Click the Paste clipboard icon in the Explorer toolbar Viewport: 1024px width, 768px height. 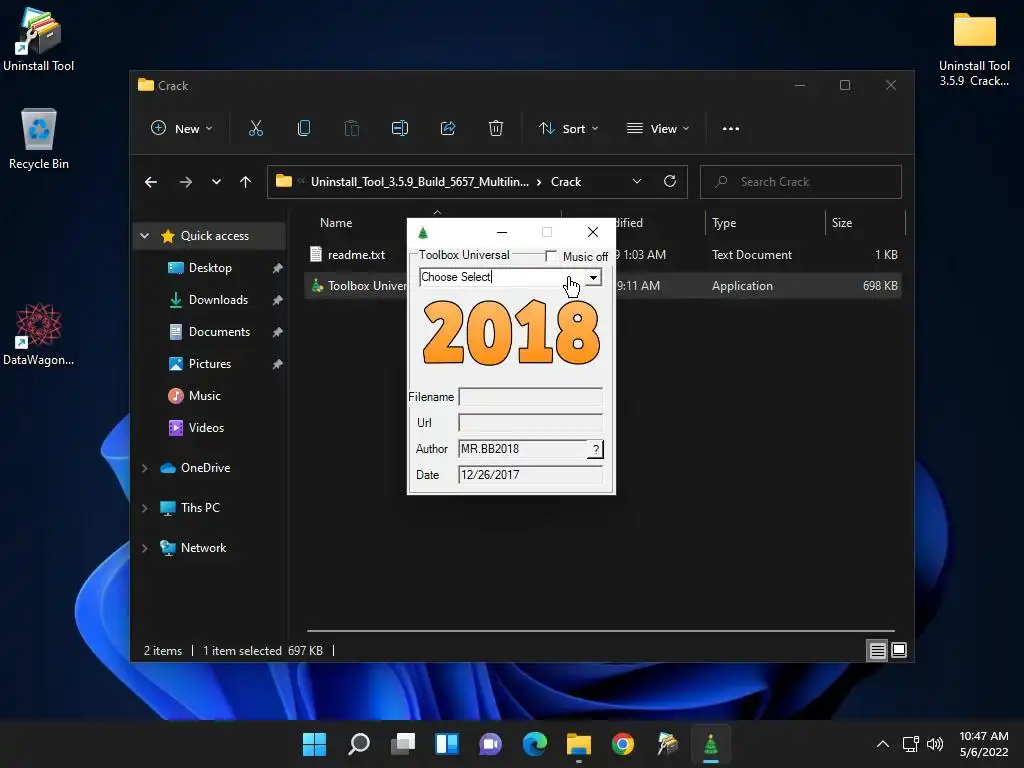(351, 129)
